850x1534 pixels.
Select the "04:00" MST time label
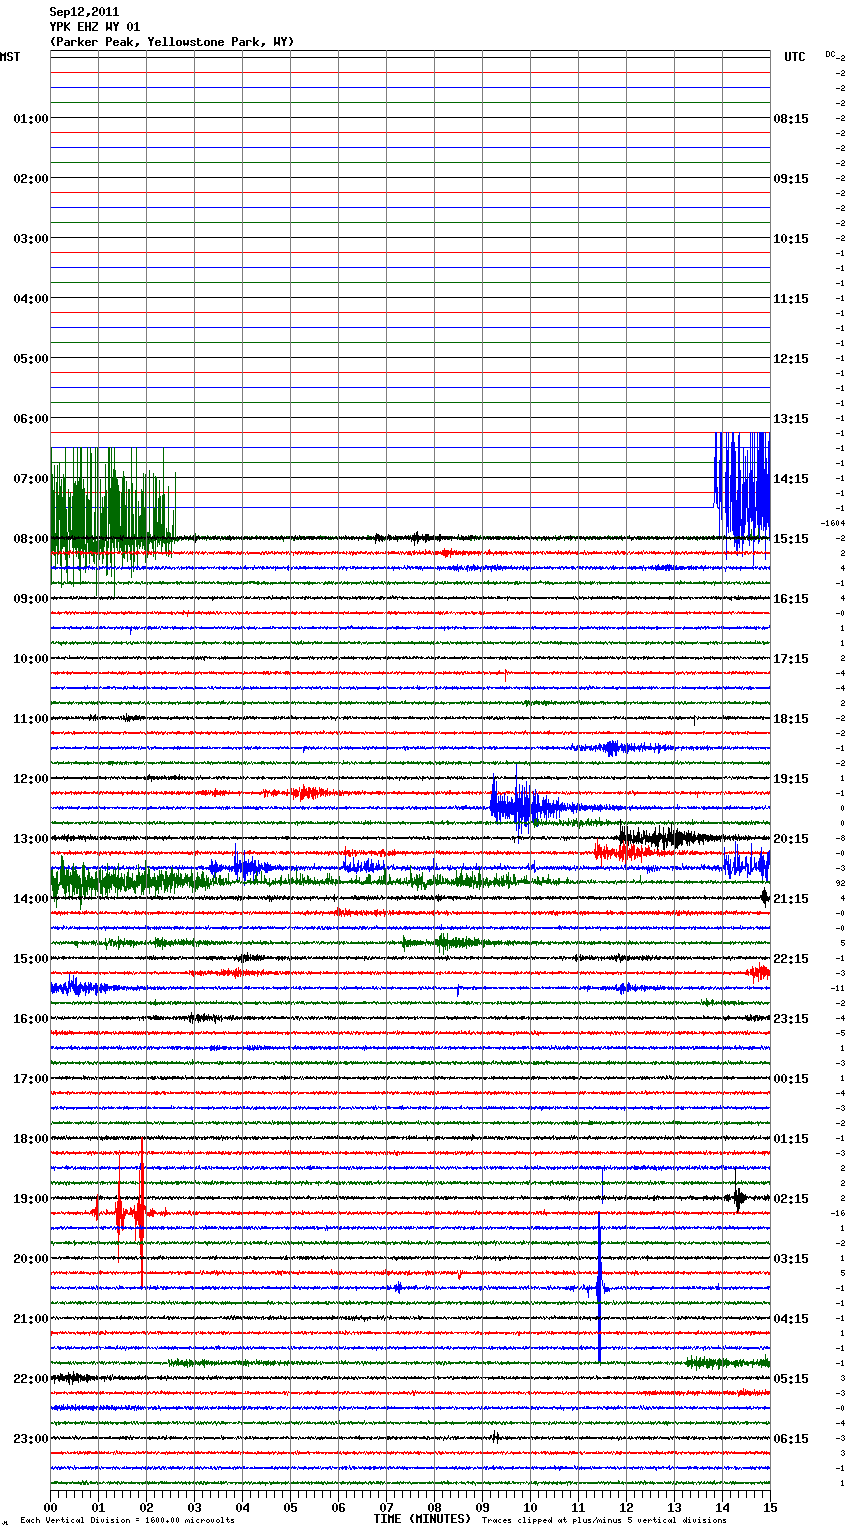tap(31, 299)
